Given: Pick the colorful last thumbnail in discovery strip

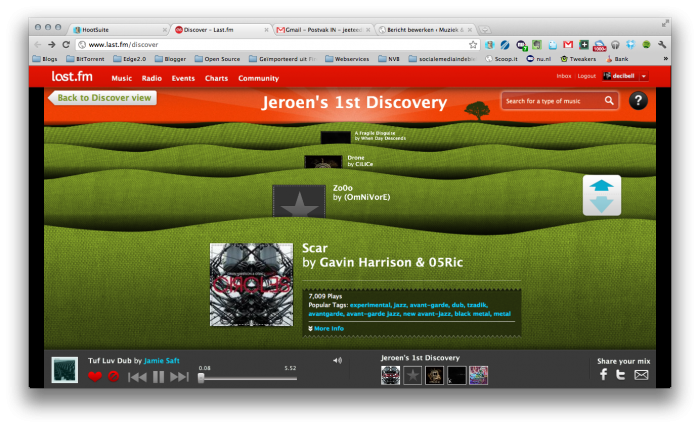Looking at the screenshot, I should pos(479,375).
